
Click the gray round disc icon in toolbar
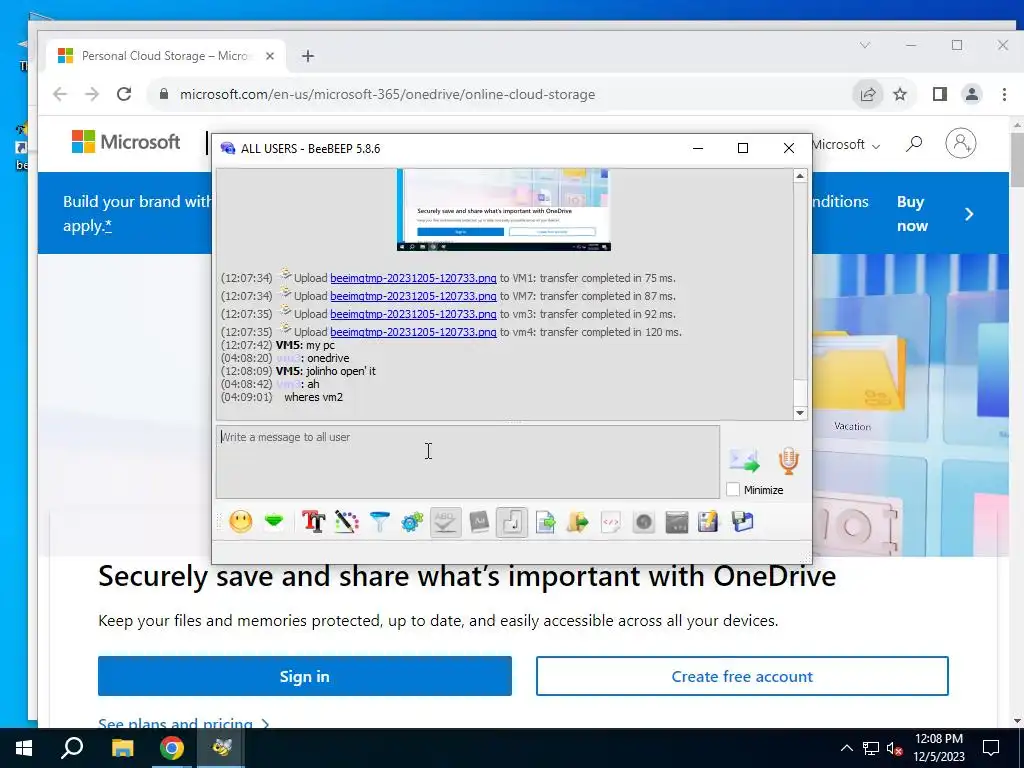(644, 522)
